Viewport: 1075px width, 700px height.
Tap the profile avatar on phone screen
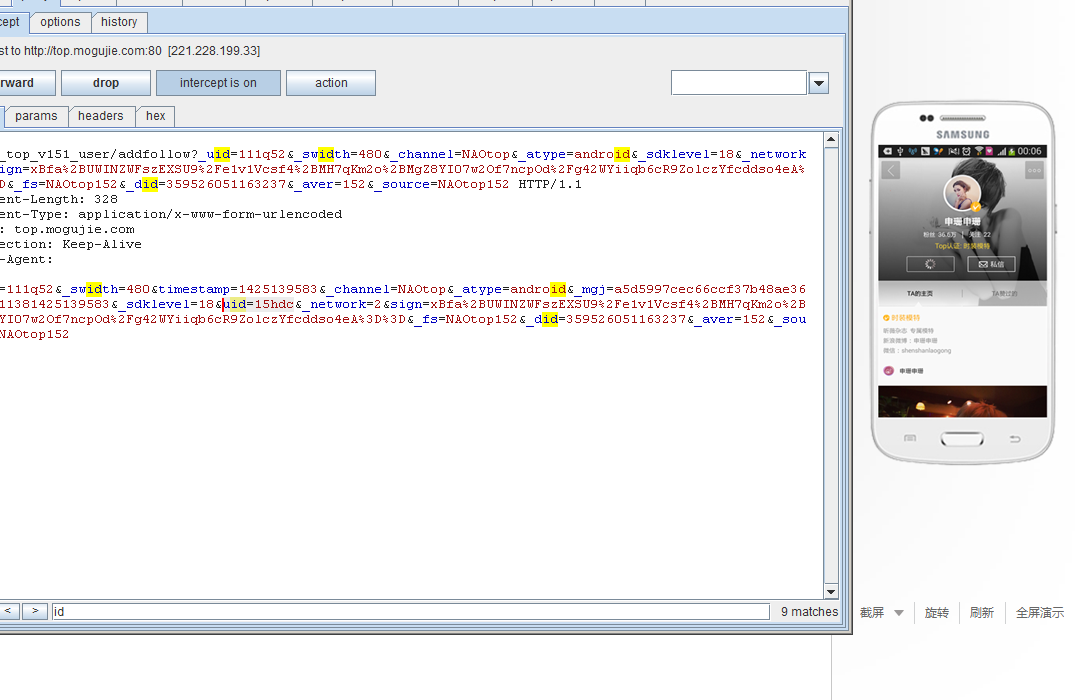pos(962,193)
